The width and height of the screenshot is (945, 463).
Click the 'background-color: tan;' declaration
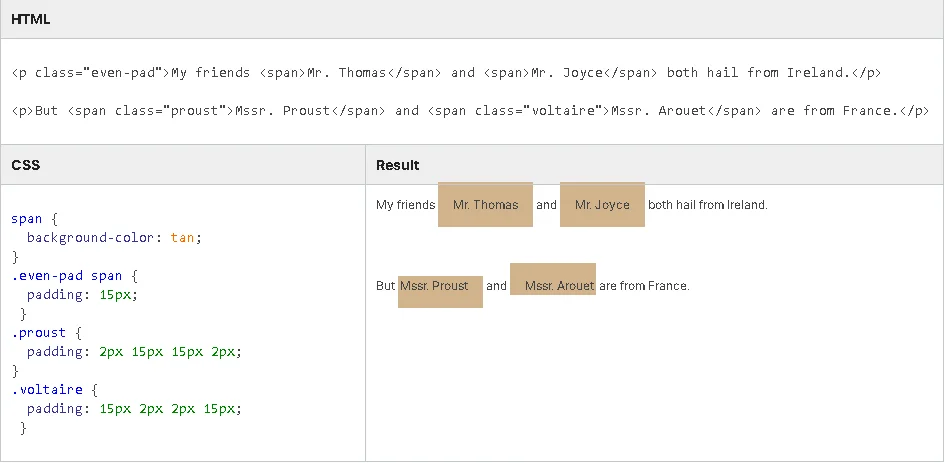point(114,238)
